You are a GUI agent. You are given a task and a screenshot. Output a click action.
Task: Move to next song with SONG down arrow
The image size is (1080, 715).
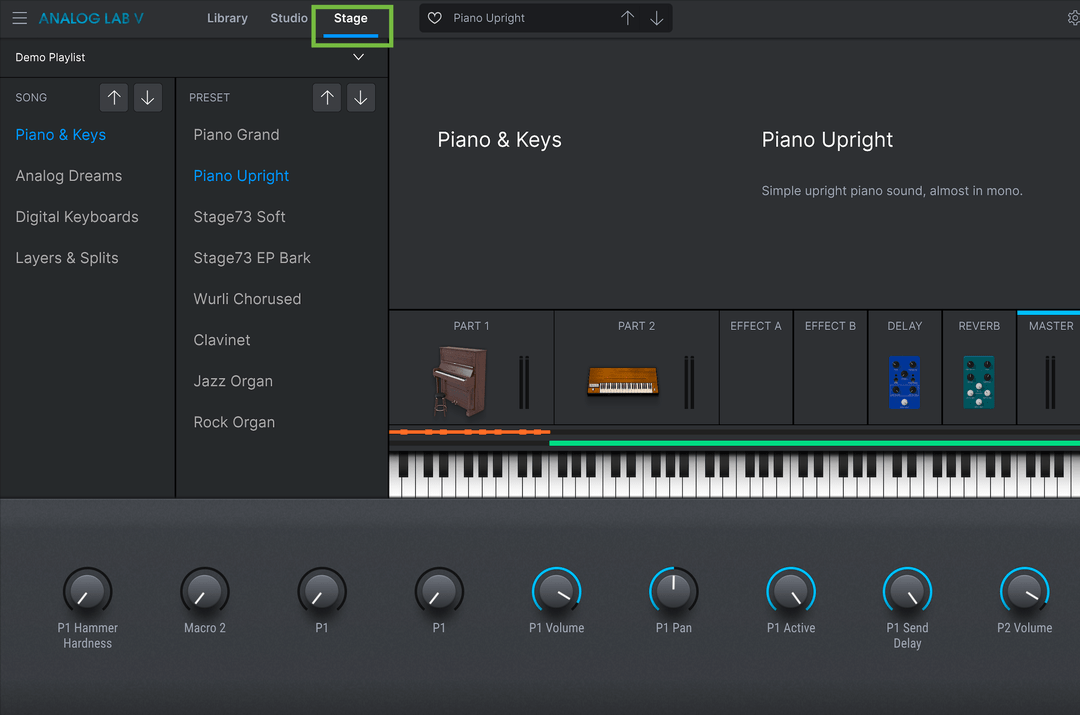click(147, 98)
